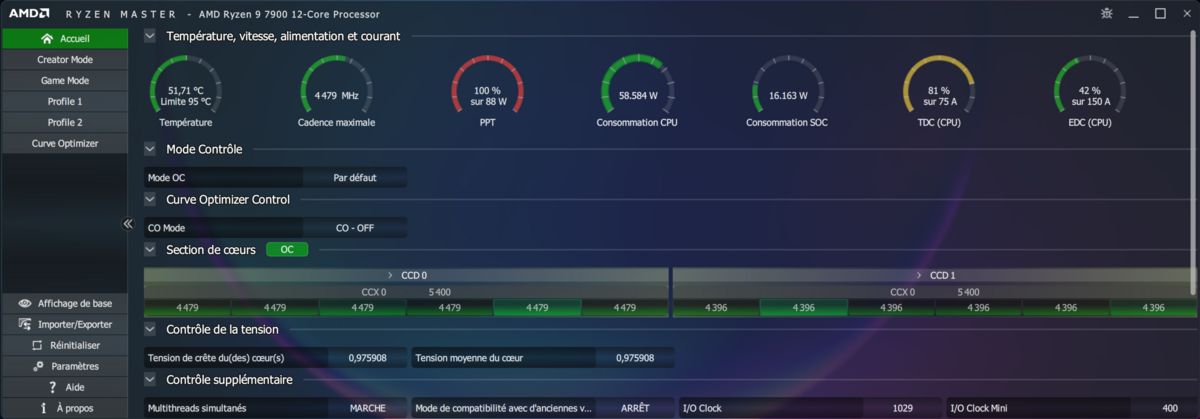This screenshot has height=419, width=1200.
Task: Click the eye icon beside Affichage de base
Action: [x=24, y=303]
